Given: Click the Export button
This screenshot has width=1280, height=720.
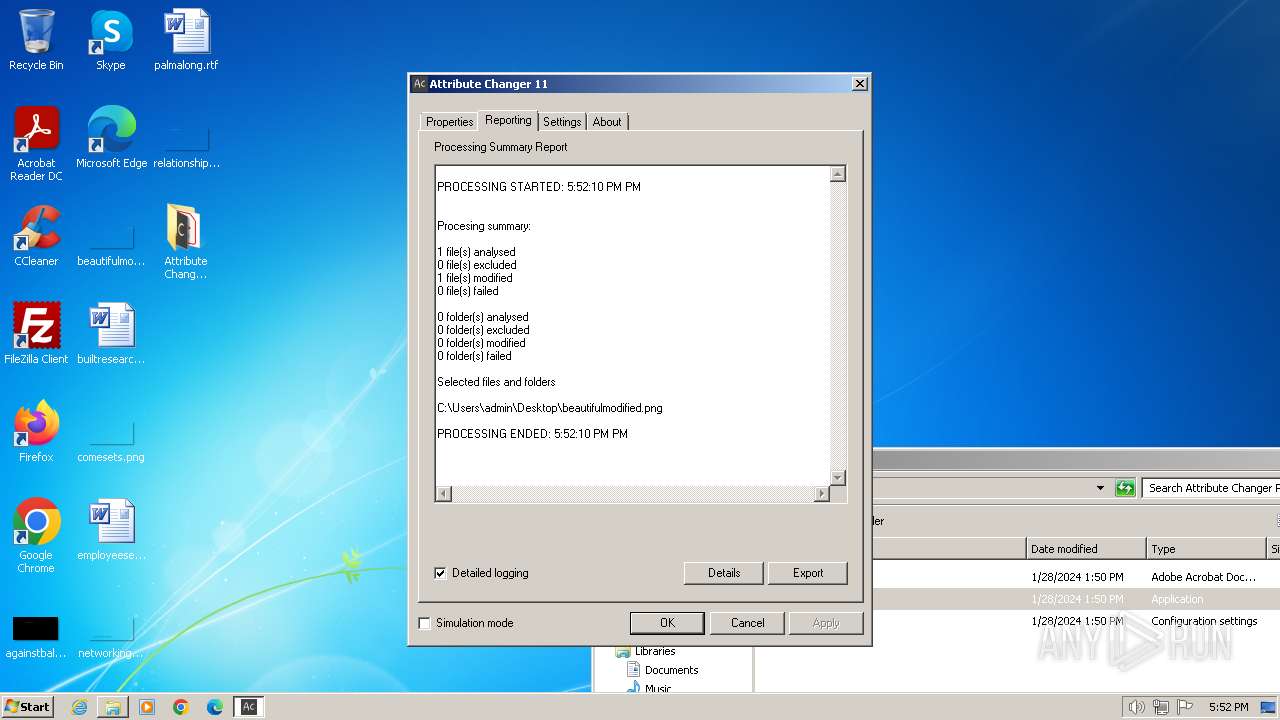Looking at the screenshot, I should pos(808,573).
